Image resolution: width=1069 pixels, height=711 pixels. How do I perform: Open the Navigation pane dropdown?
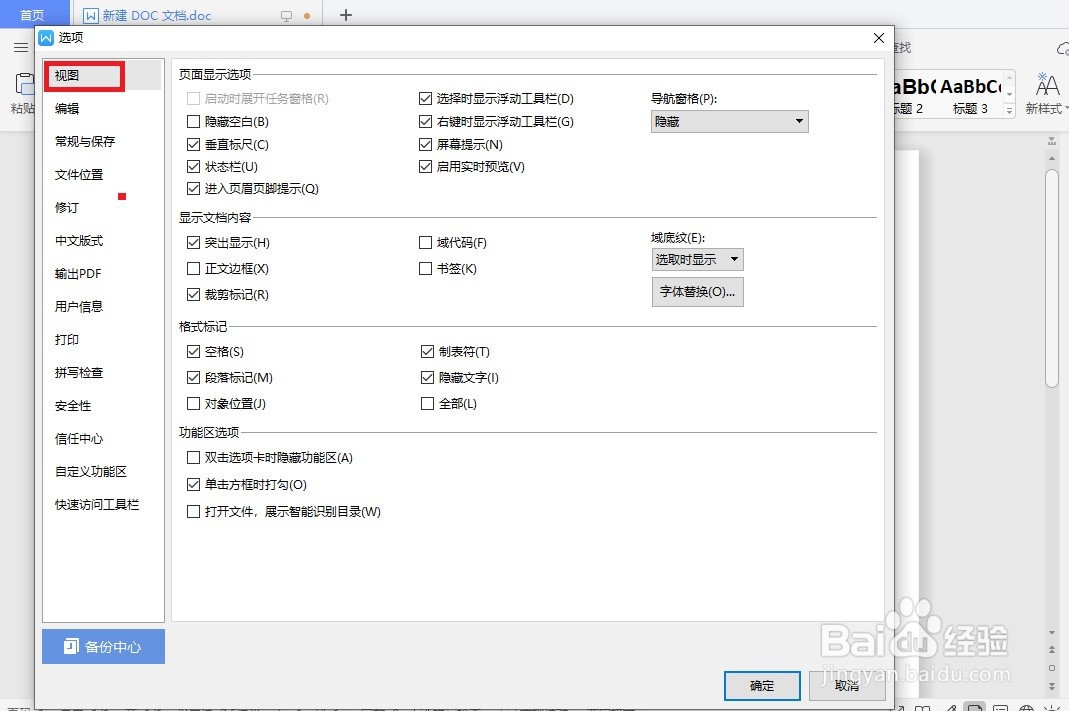point(729,121)
